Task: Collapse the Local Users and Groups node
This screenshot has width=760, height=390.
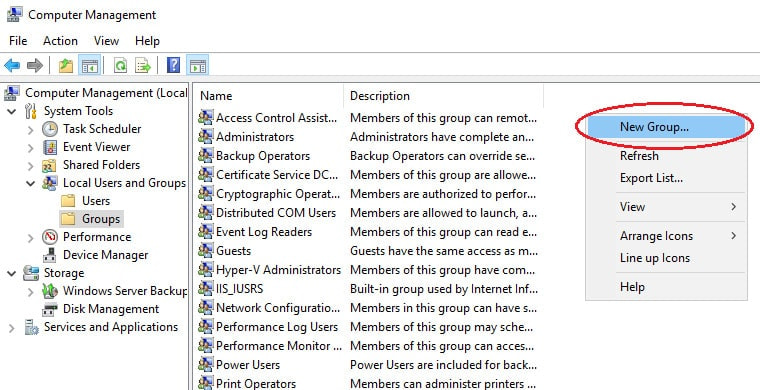Action: click(31, 184)
